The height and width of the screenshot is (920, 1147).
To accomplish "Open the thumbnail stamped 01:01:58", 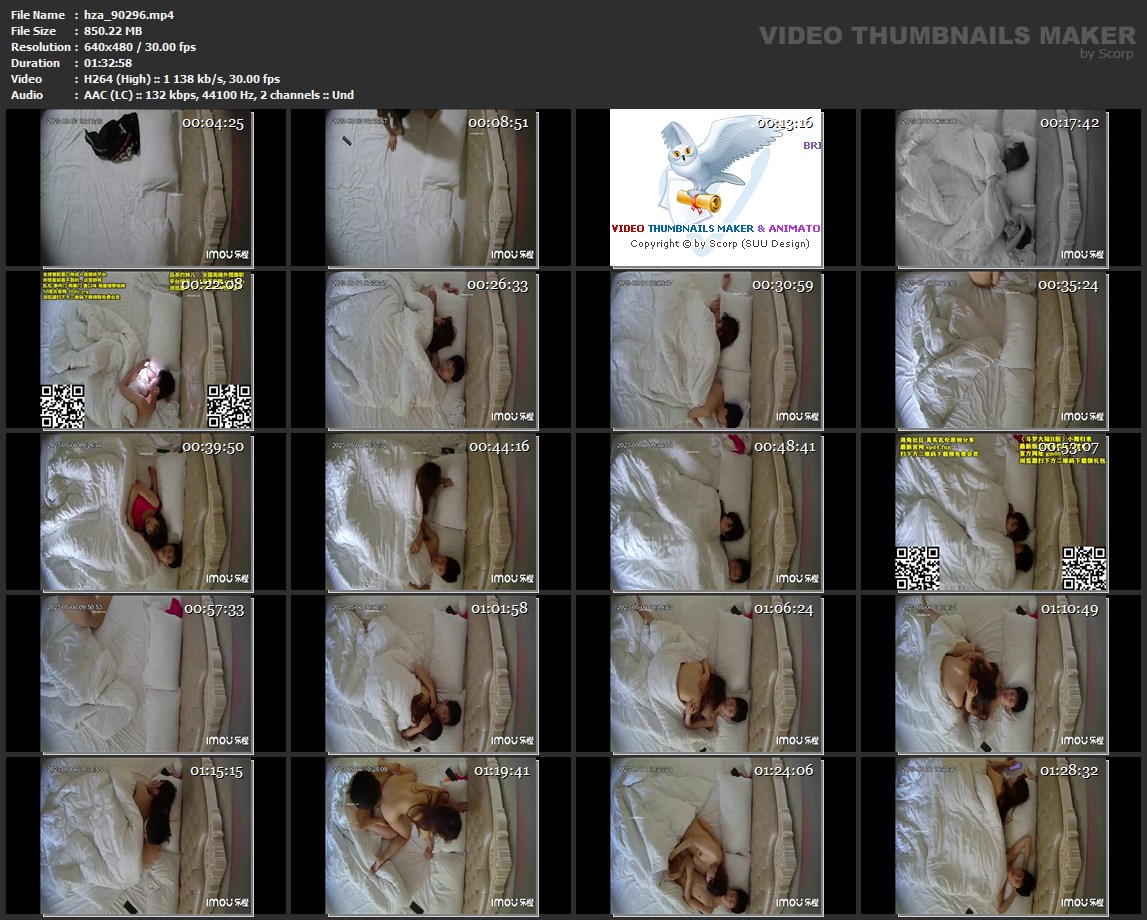I will click(431, 674).
